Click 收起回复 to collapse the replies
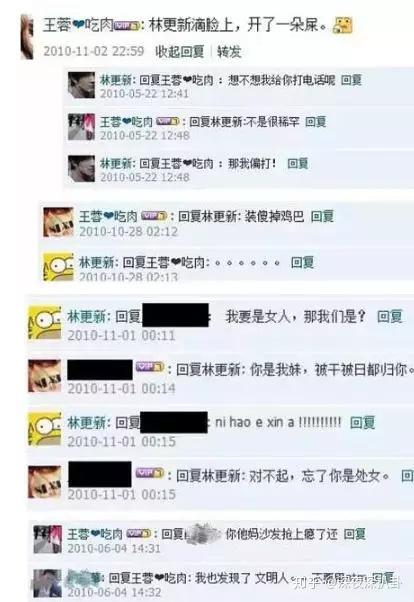414x602 pixels. 179,51
